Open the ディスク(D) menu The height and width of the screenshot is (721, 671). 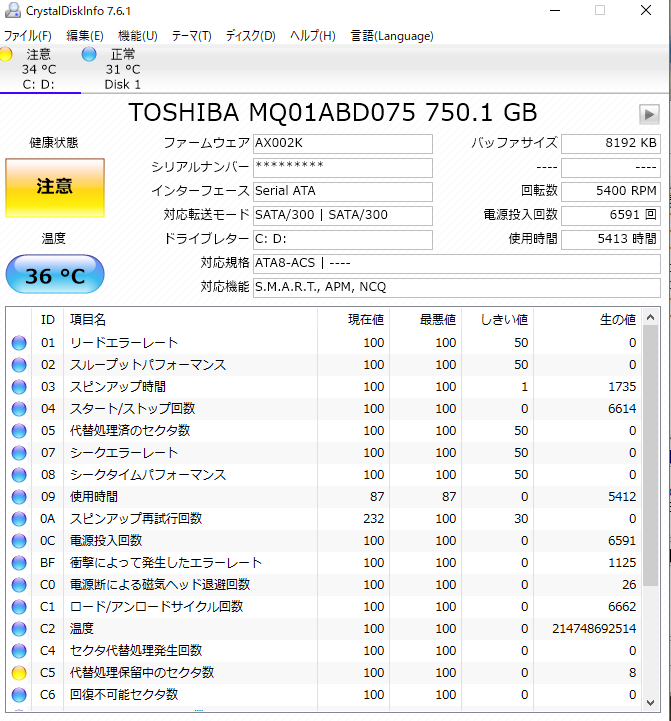coord(251,36)
